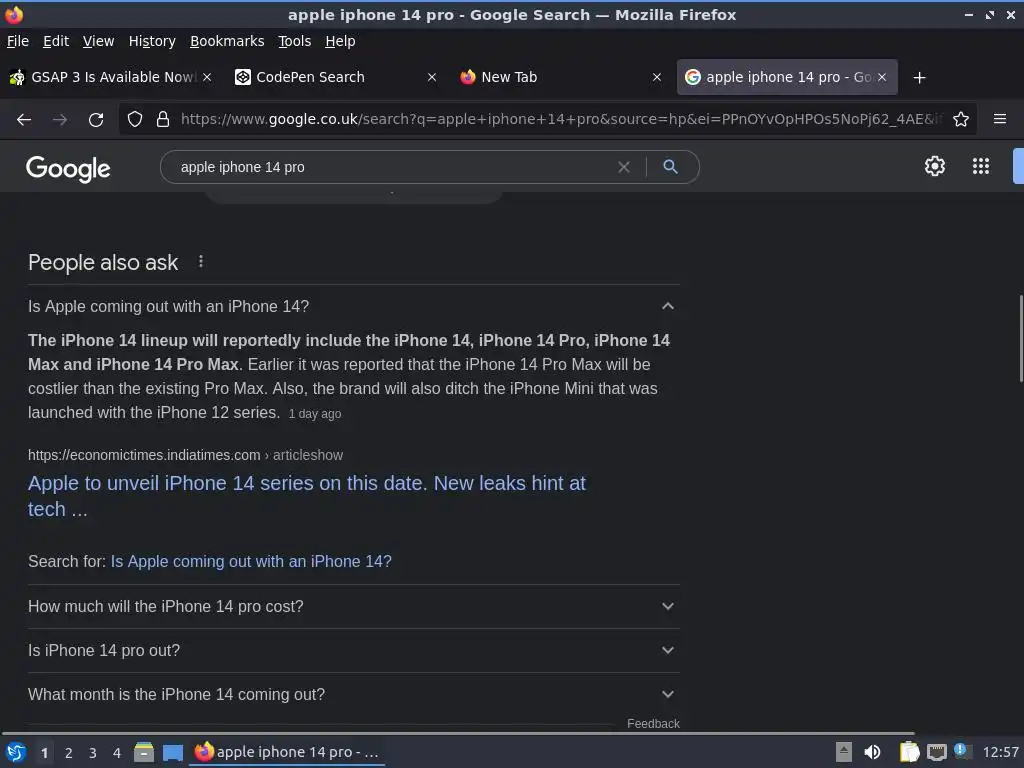Image resolution: width=1024 pixels, height=768 pixels.
Task: Show desktop via taskbar blue icon
Action: pos(172,753)
